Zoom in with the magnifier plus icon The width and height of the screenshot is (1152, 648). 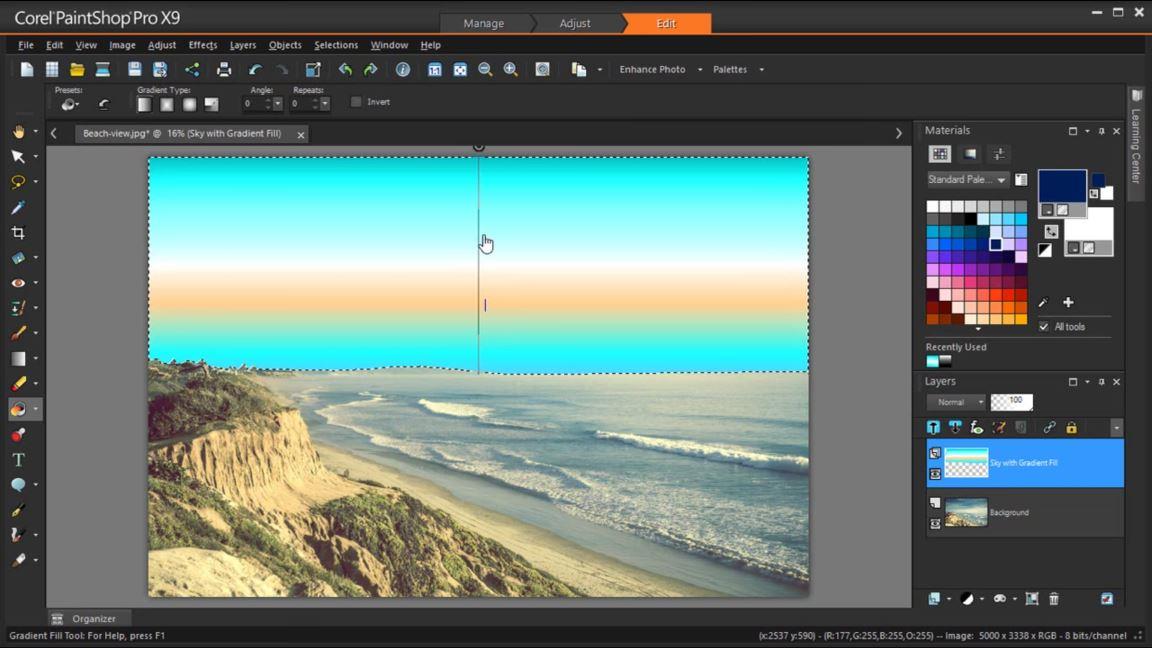click(x=511, y=69)
